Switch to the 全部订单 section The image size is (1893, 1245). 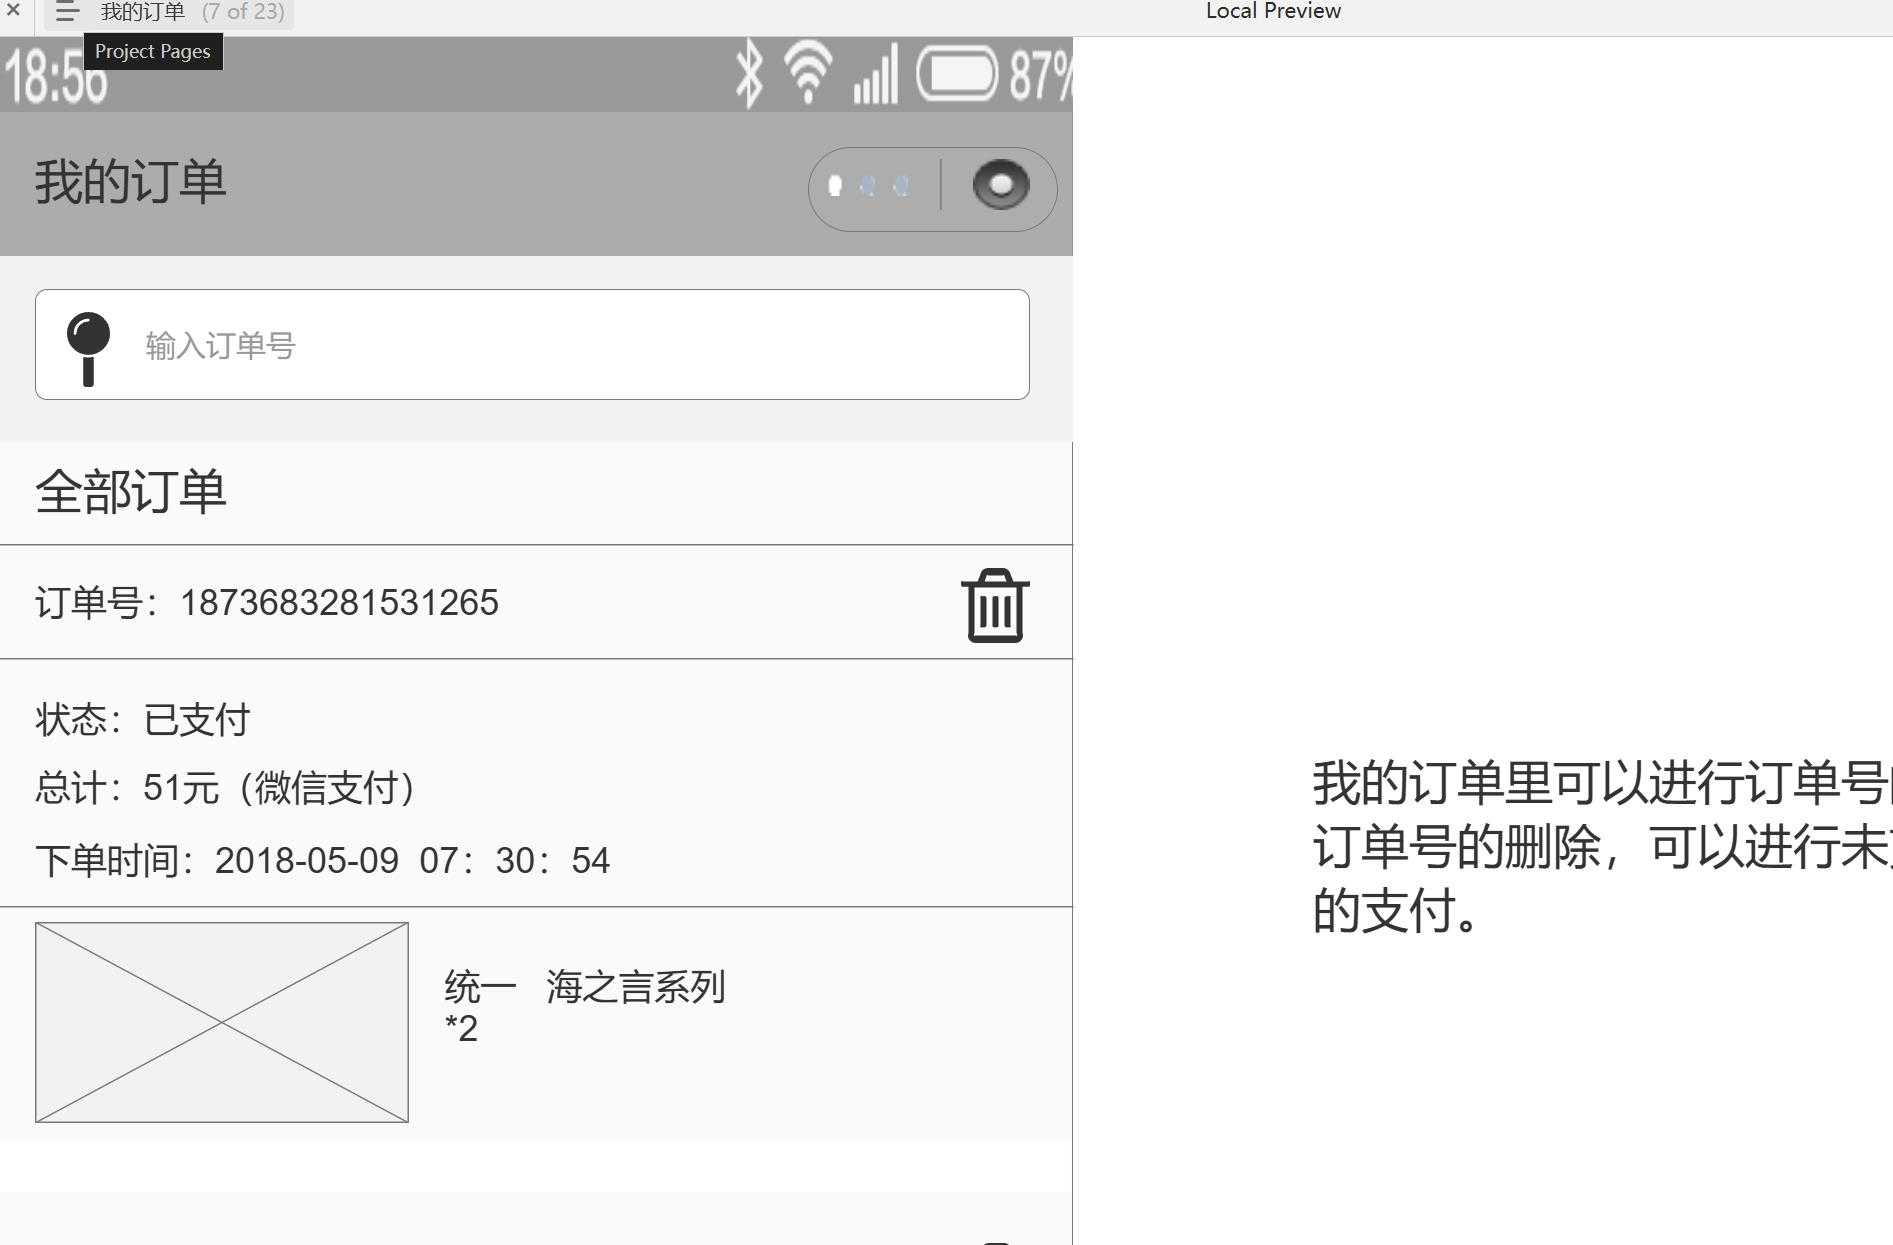(131, 492)
